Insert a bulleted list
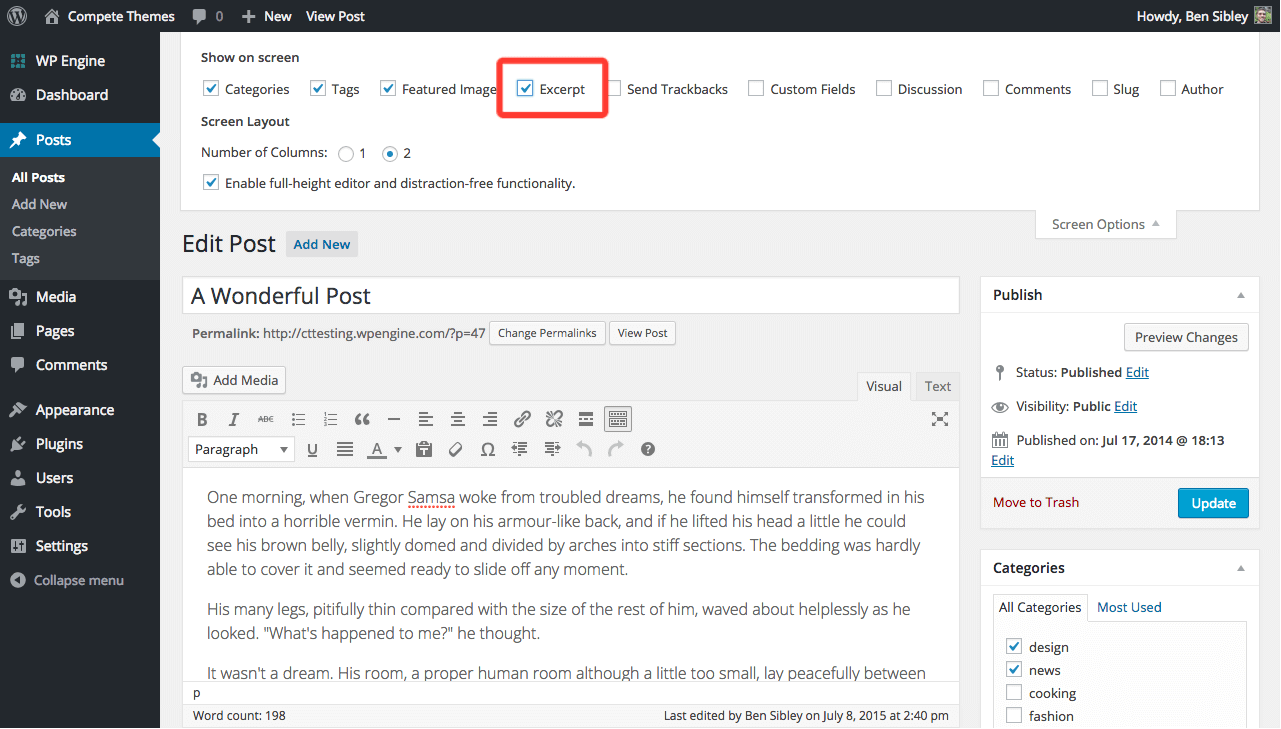 tap(298, 419)
